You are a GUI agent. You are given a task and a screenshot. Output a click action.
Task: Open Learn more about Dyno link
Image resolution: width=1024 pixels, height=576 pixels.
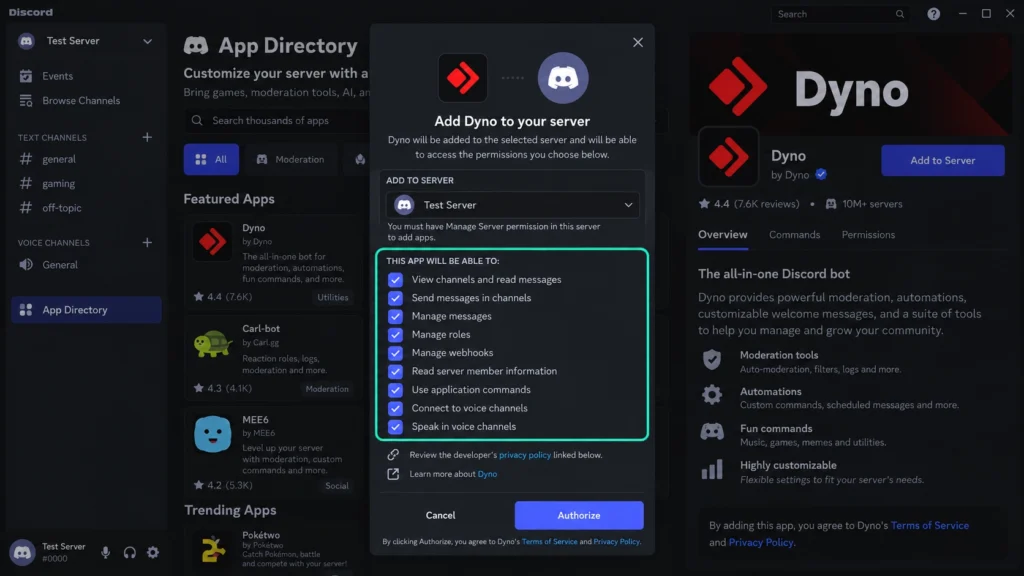click(x=487, y=474)
